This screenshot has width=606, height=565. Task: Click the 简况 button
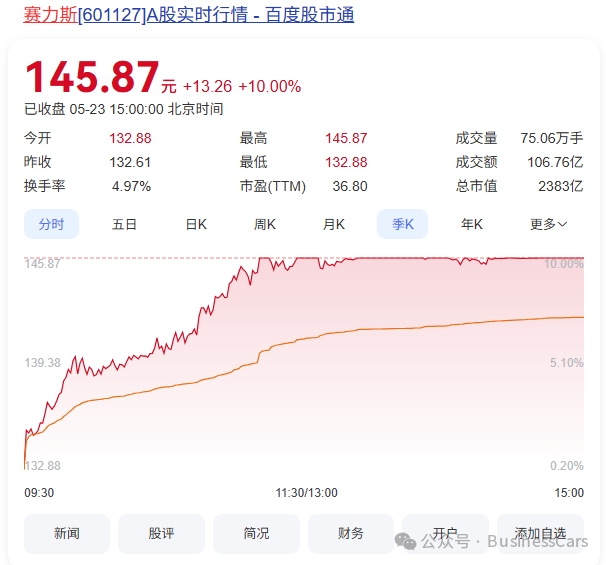(x=256, y=534)
